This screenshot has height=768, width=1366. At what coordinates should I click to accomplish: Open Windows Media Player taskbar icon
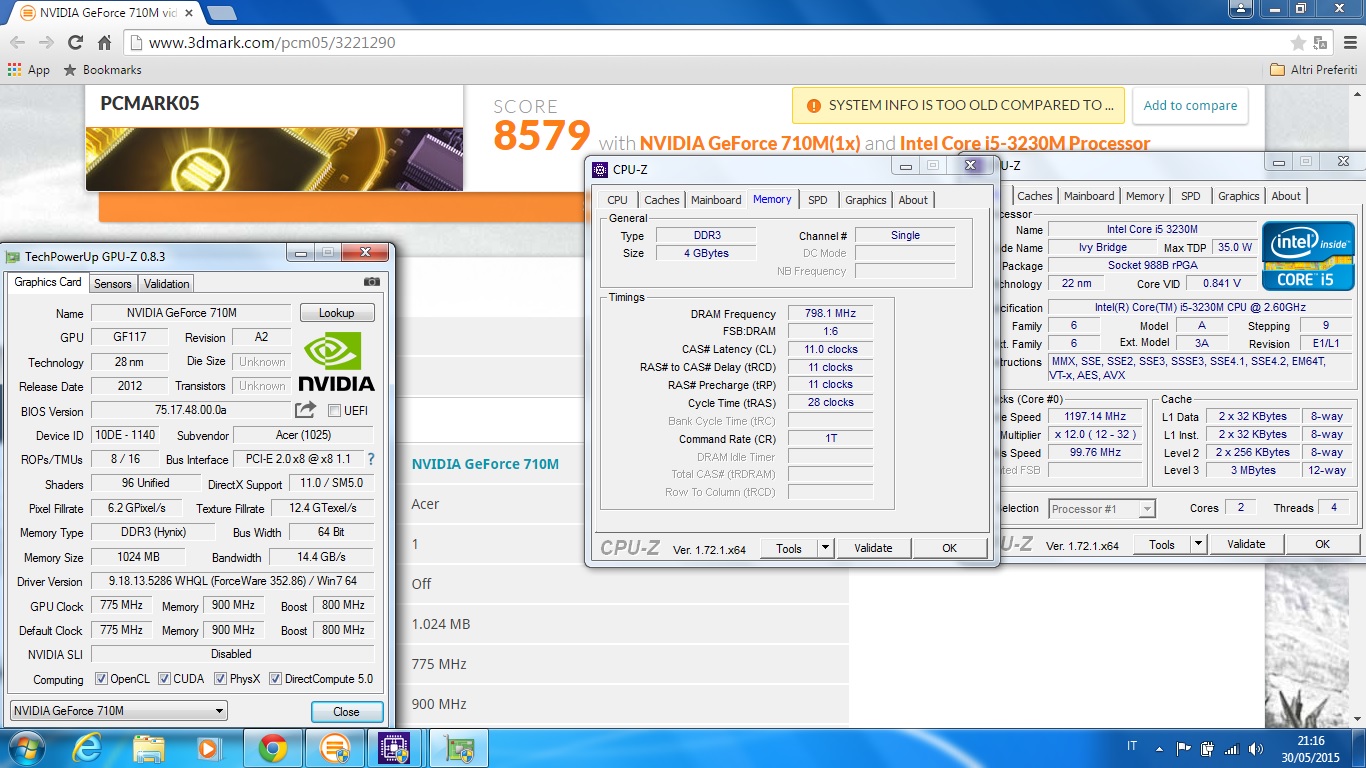pyautogui.click(x=210, y=748)
